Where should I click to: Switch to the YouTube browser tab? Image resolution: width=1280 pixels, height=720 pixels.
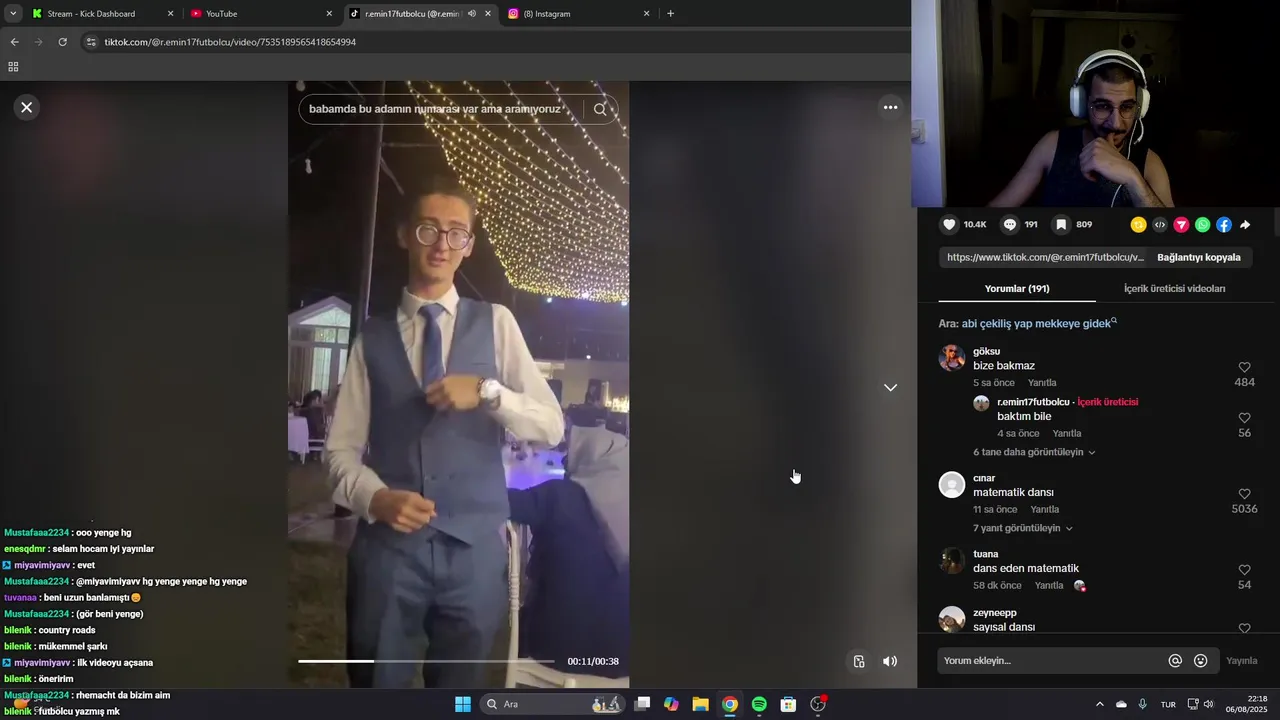[x=261, y=14]
